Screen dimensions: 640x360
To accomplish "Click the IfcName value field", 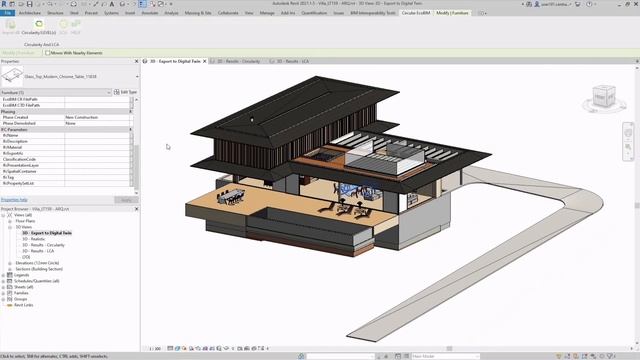I will [97, 136].
